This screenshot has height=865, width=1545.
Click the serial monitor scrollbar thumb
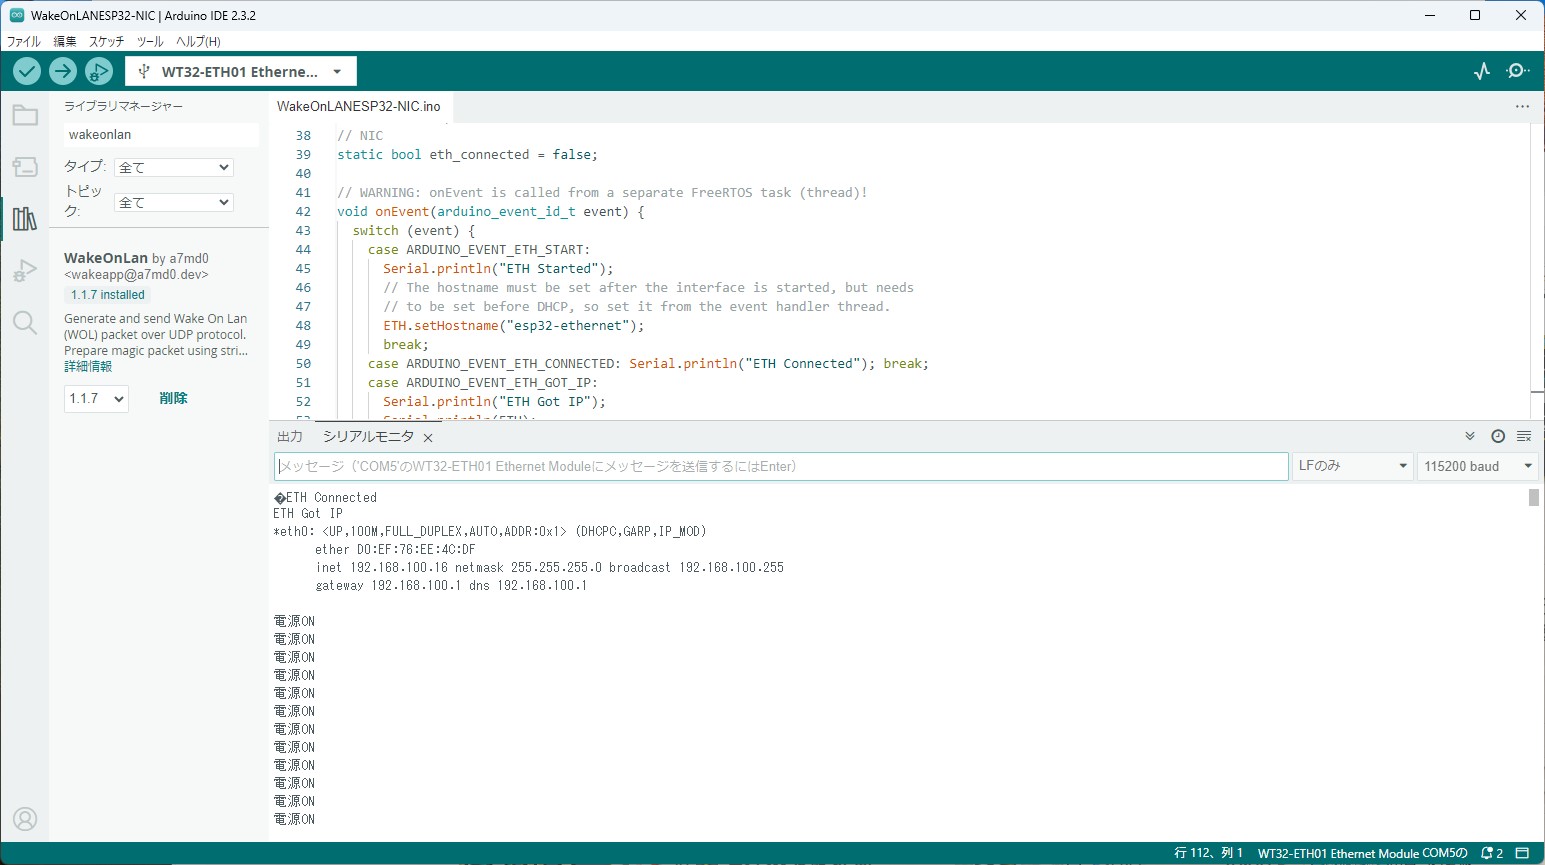pos(1533,497)
